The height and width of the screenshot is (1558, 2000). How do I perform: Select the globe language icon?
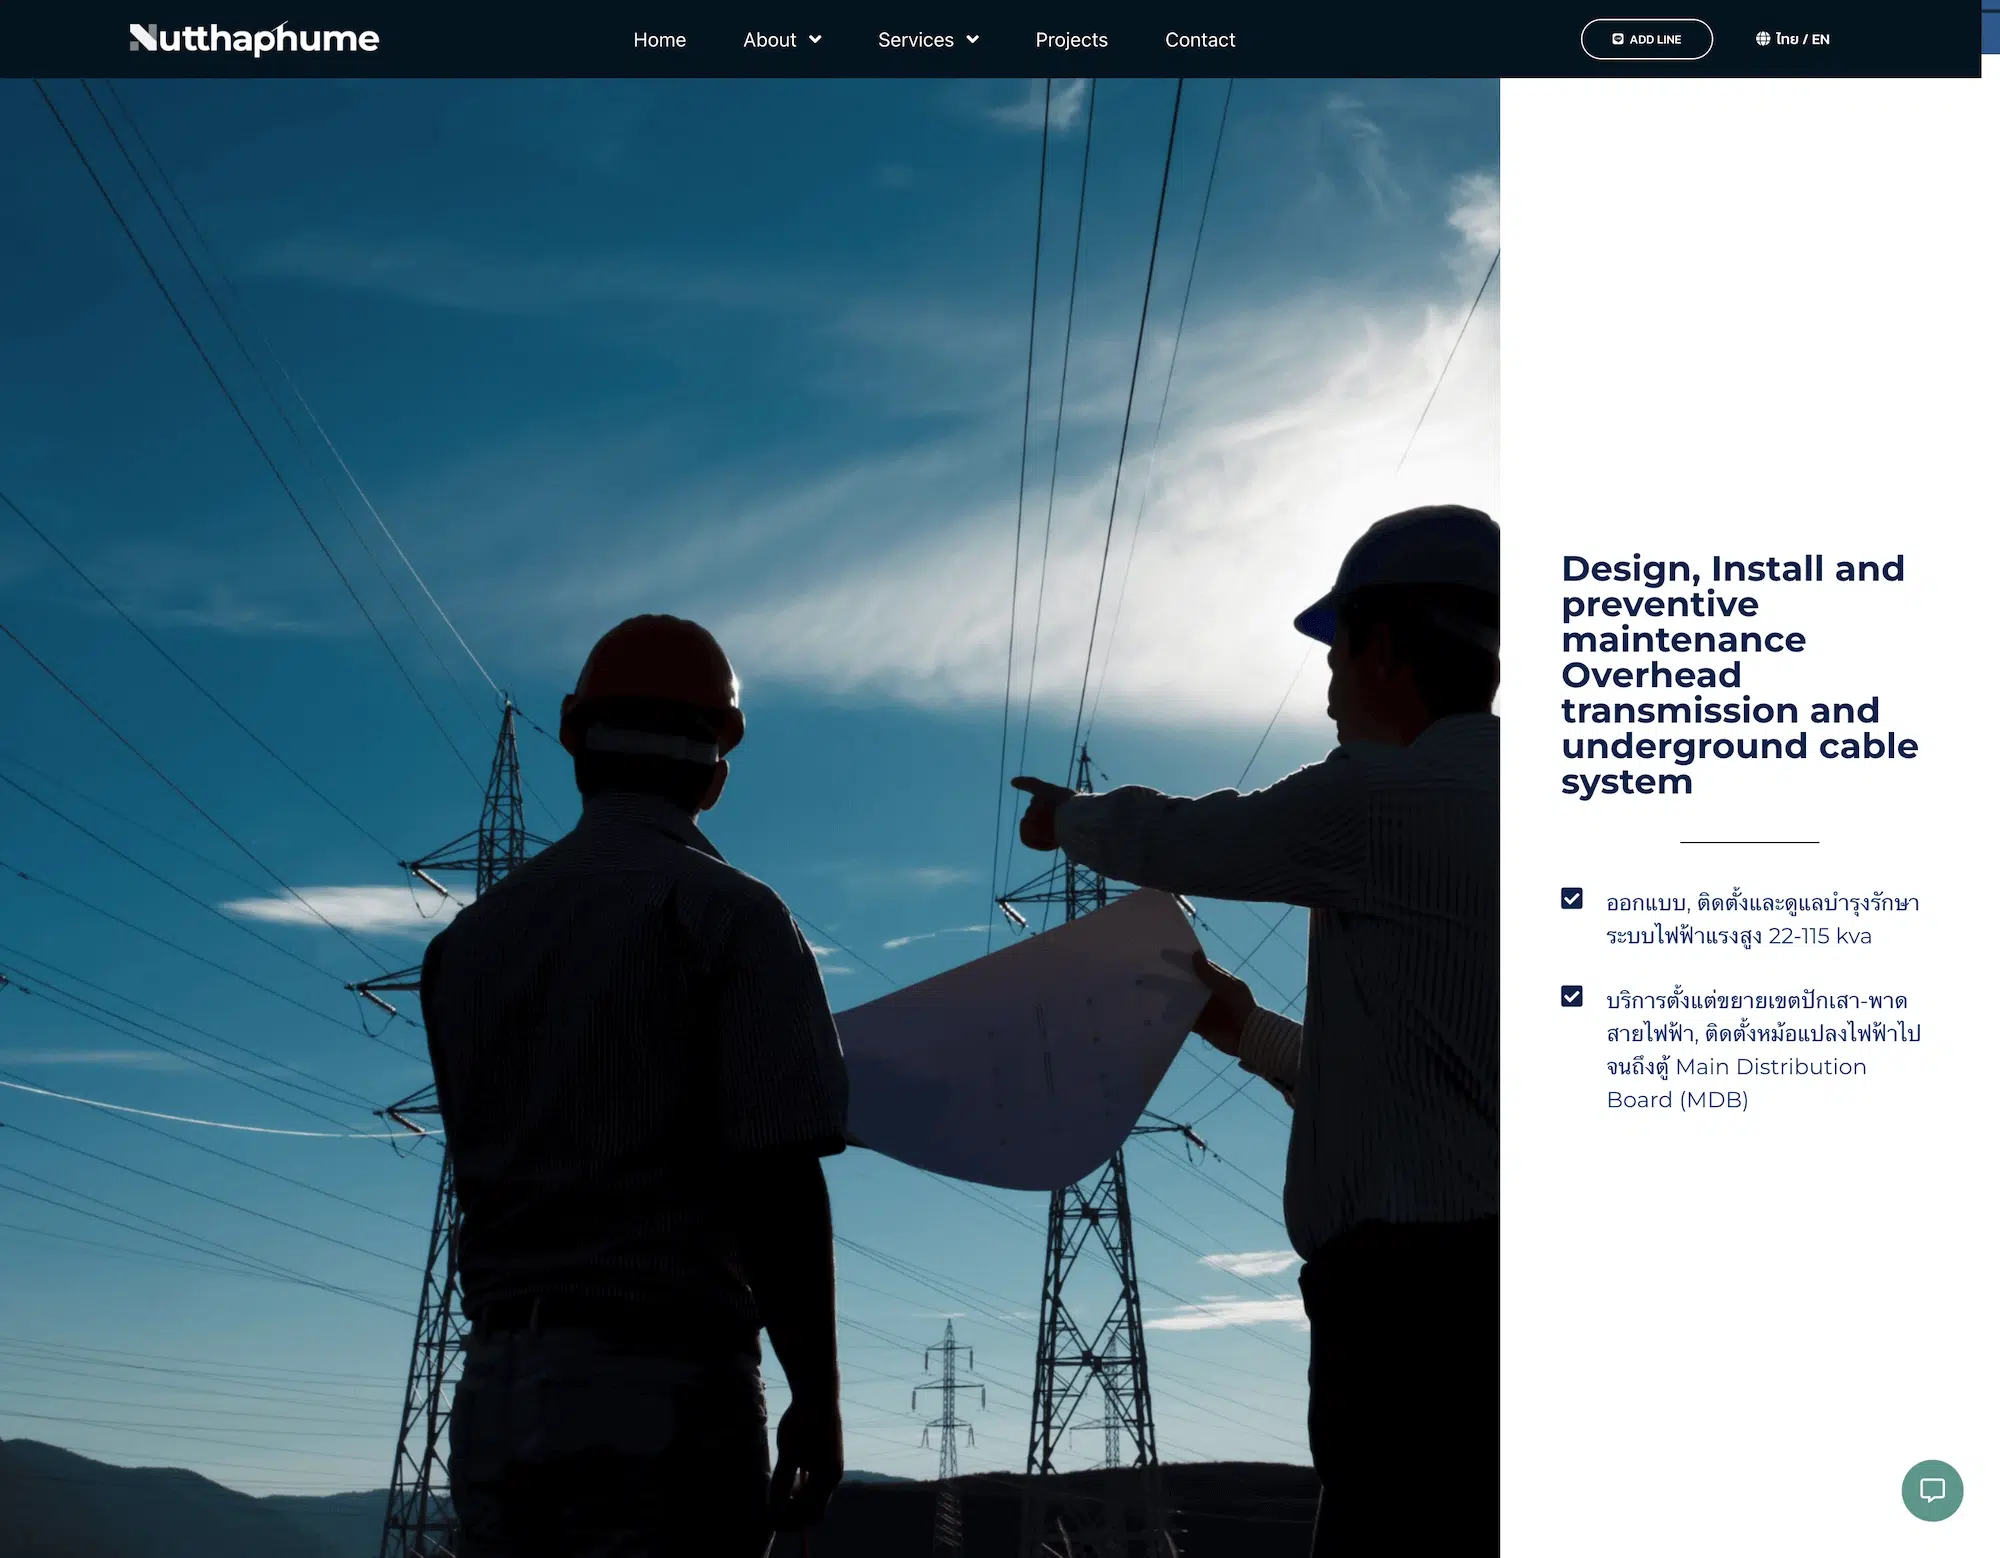(1761, 39)
